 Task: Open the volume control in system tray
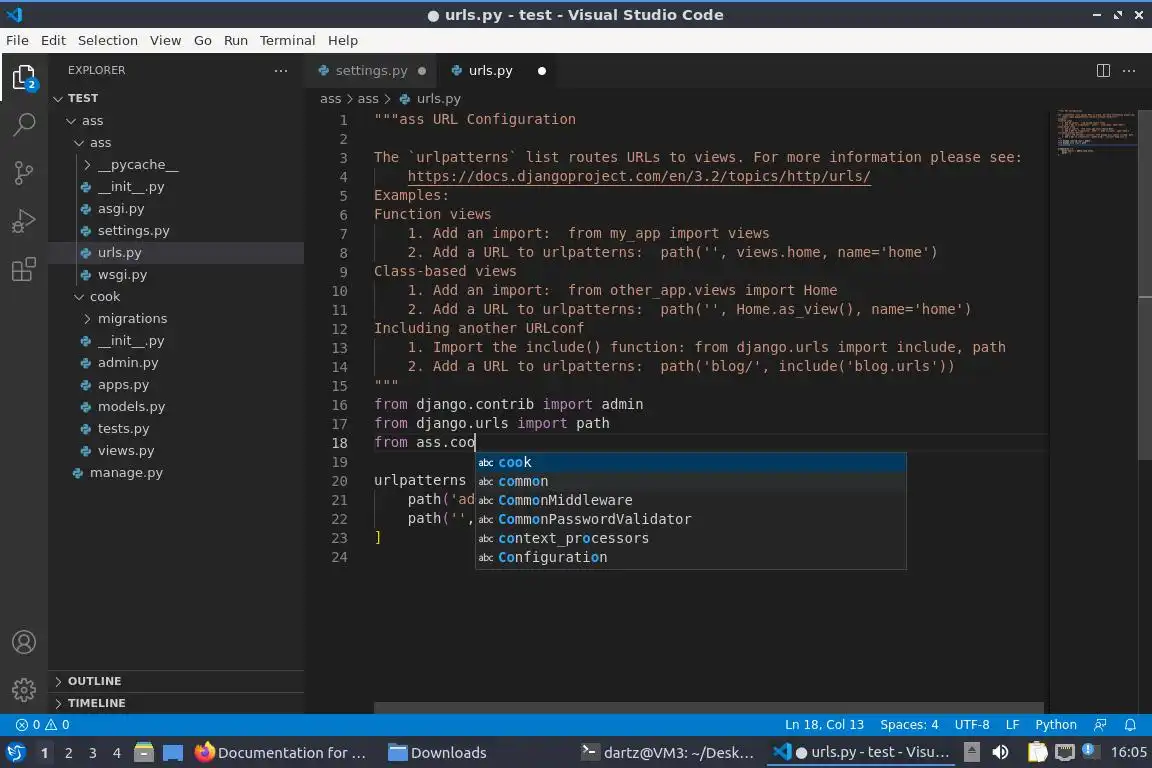(1000, 753)
